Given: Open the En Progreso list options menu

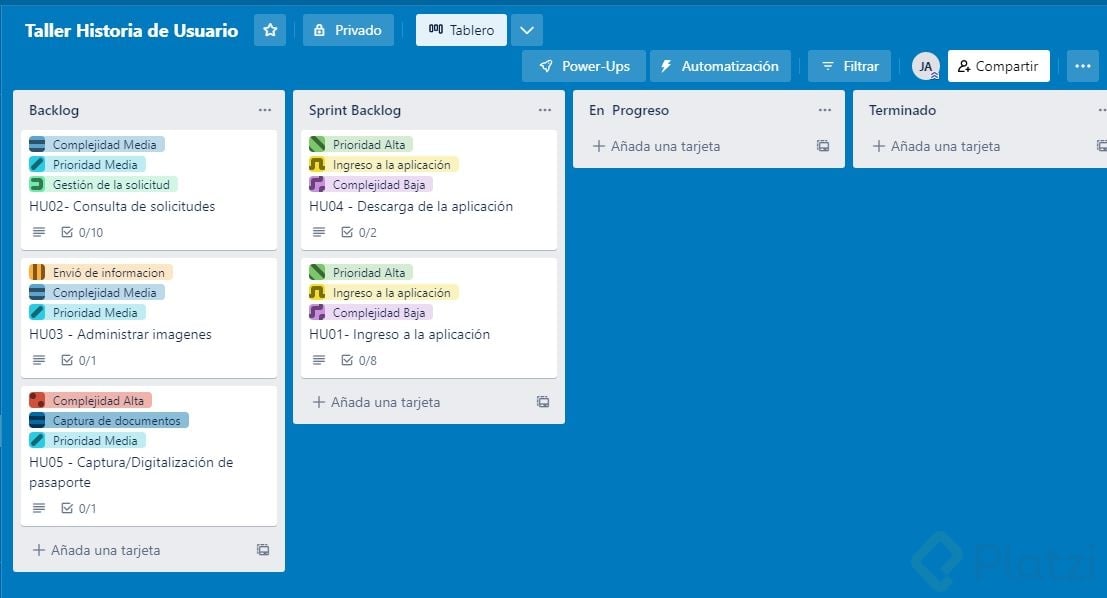Looking at the screenshot, I should point(824,110).
